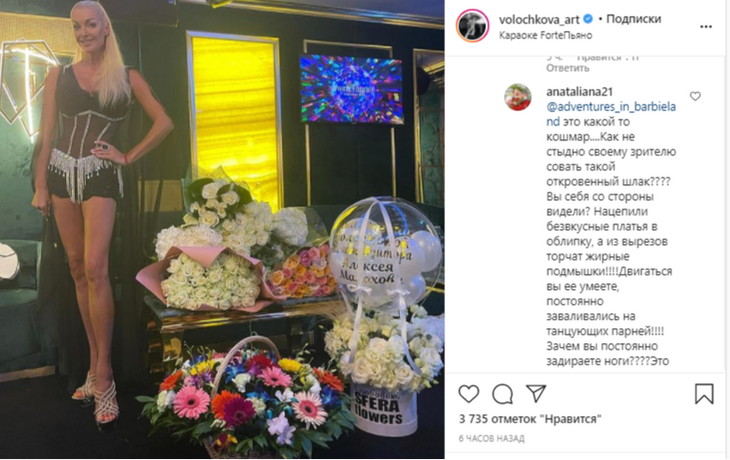Open anataliana21's avatar picture
Screen dimensions: 730x460
(x=518, y=97)
